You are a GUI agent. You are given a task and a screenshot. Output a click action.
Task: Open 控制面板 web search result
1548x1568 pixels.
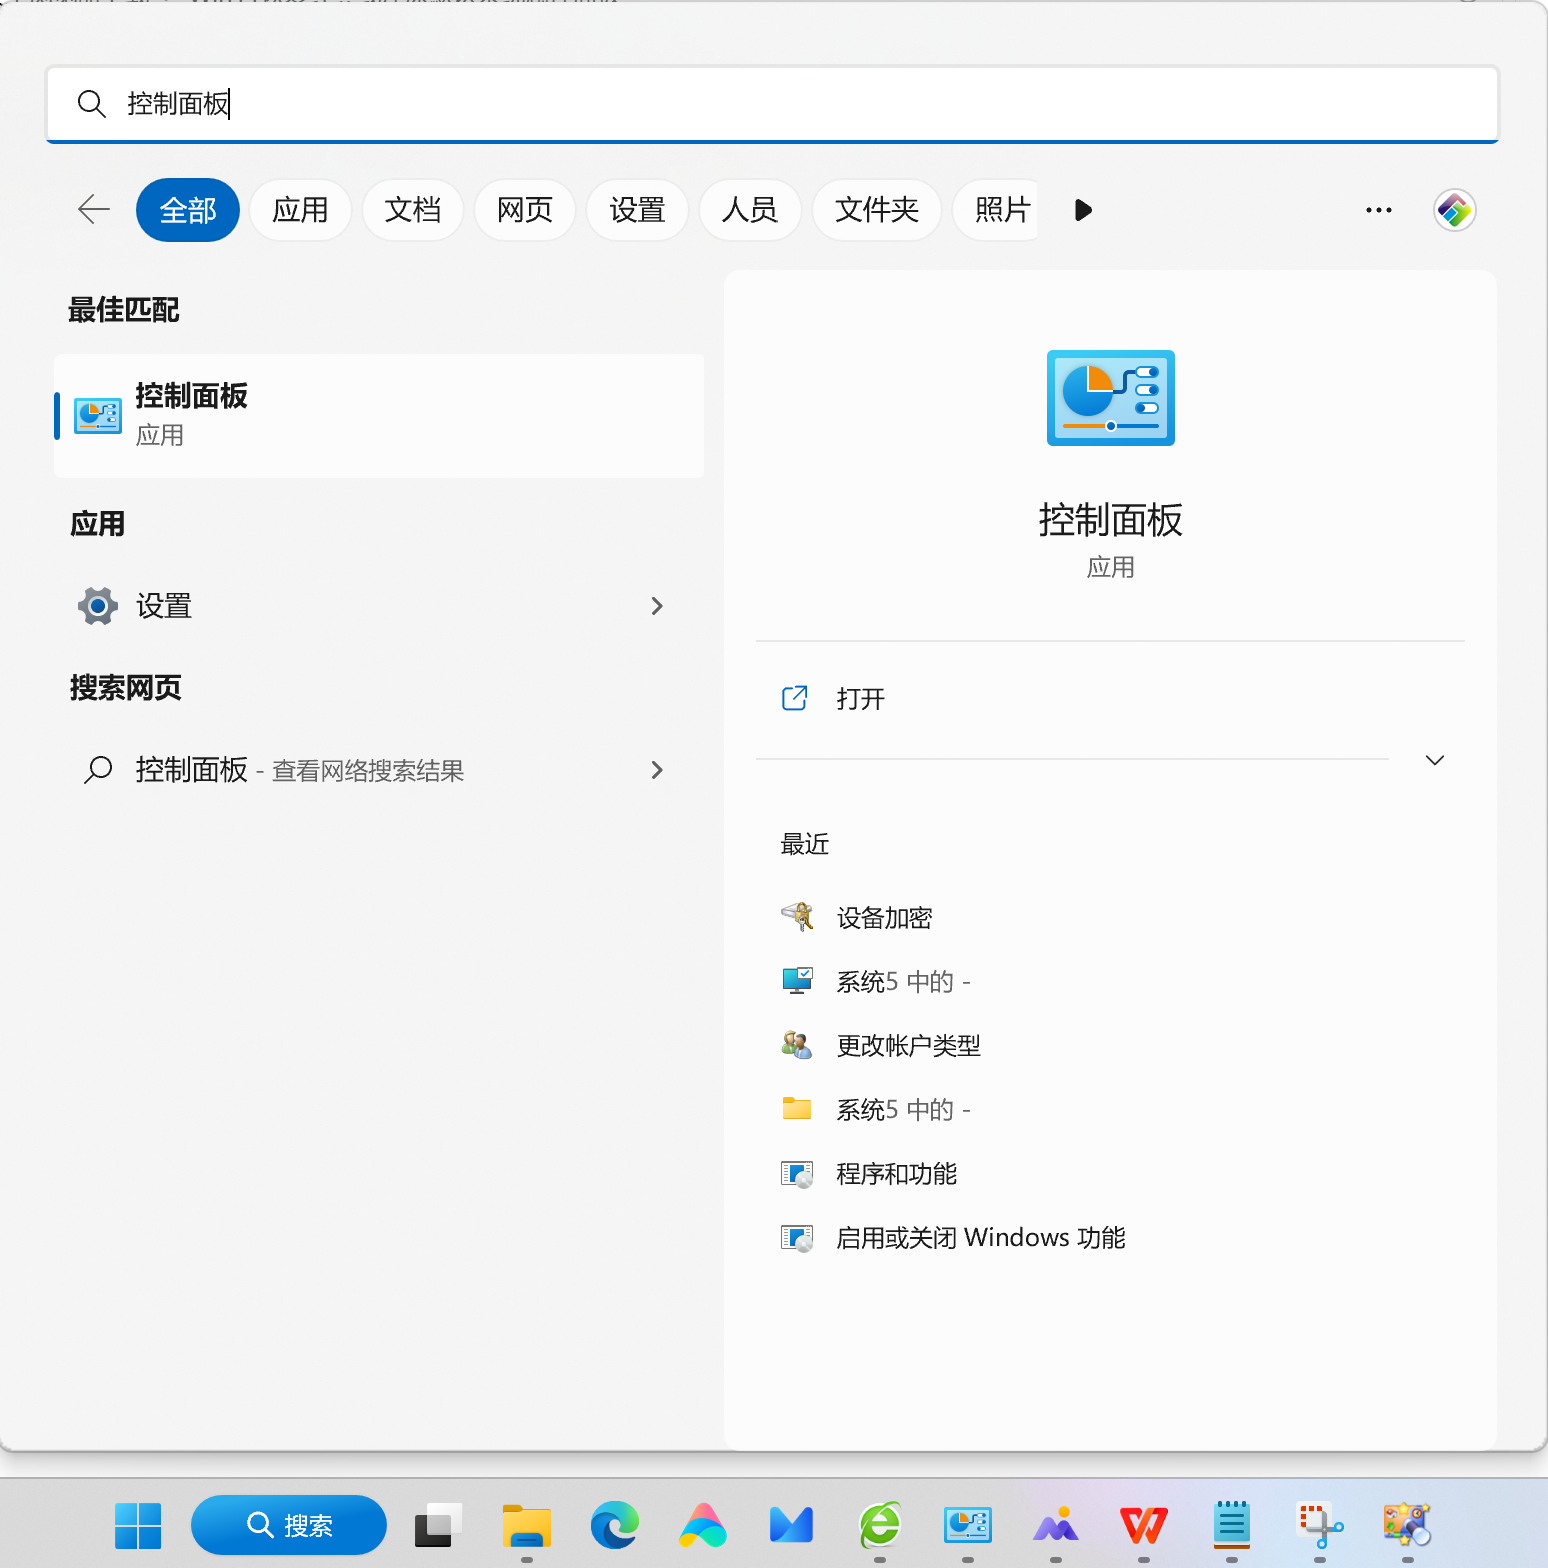[x=379, y=770]
